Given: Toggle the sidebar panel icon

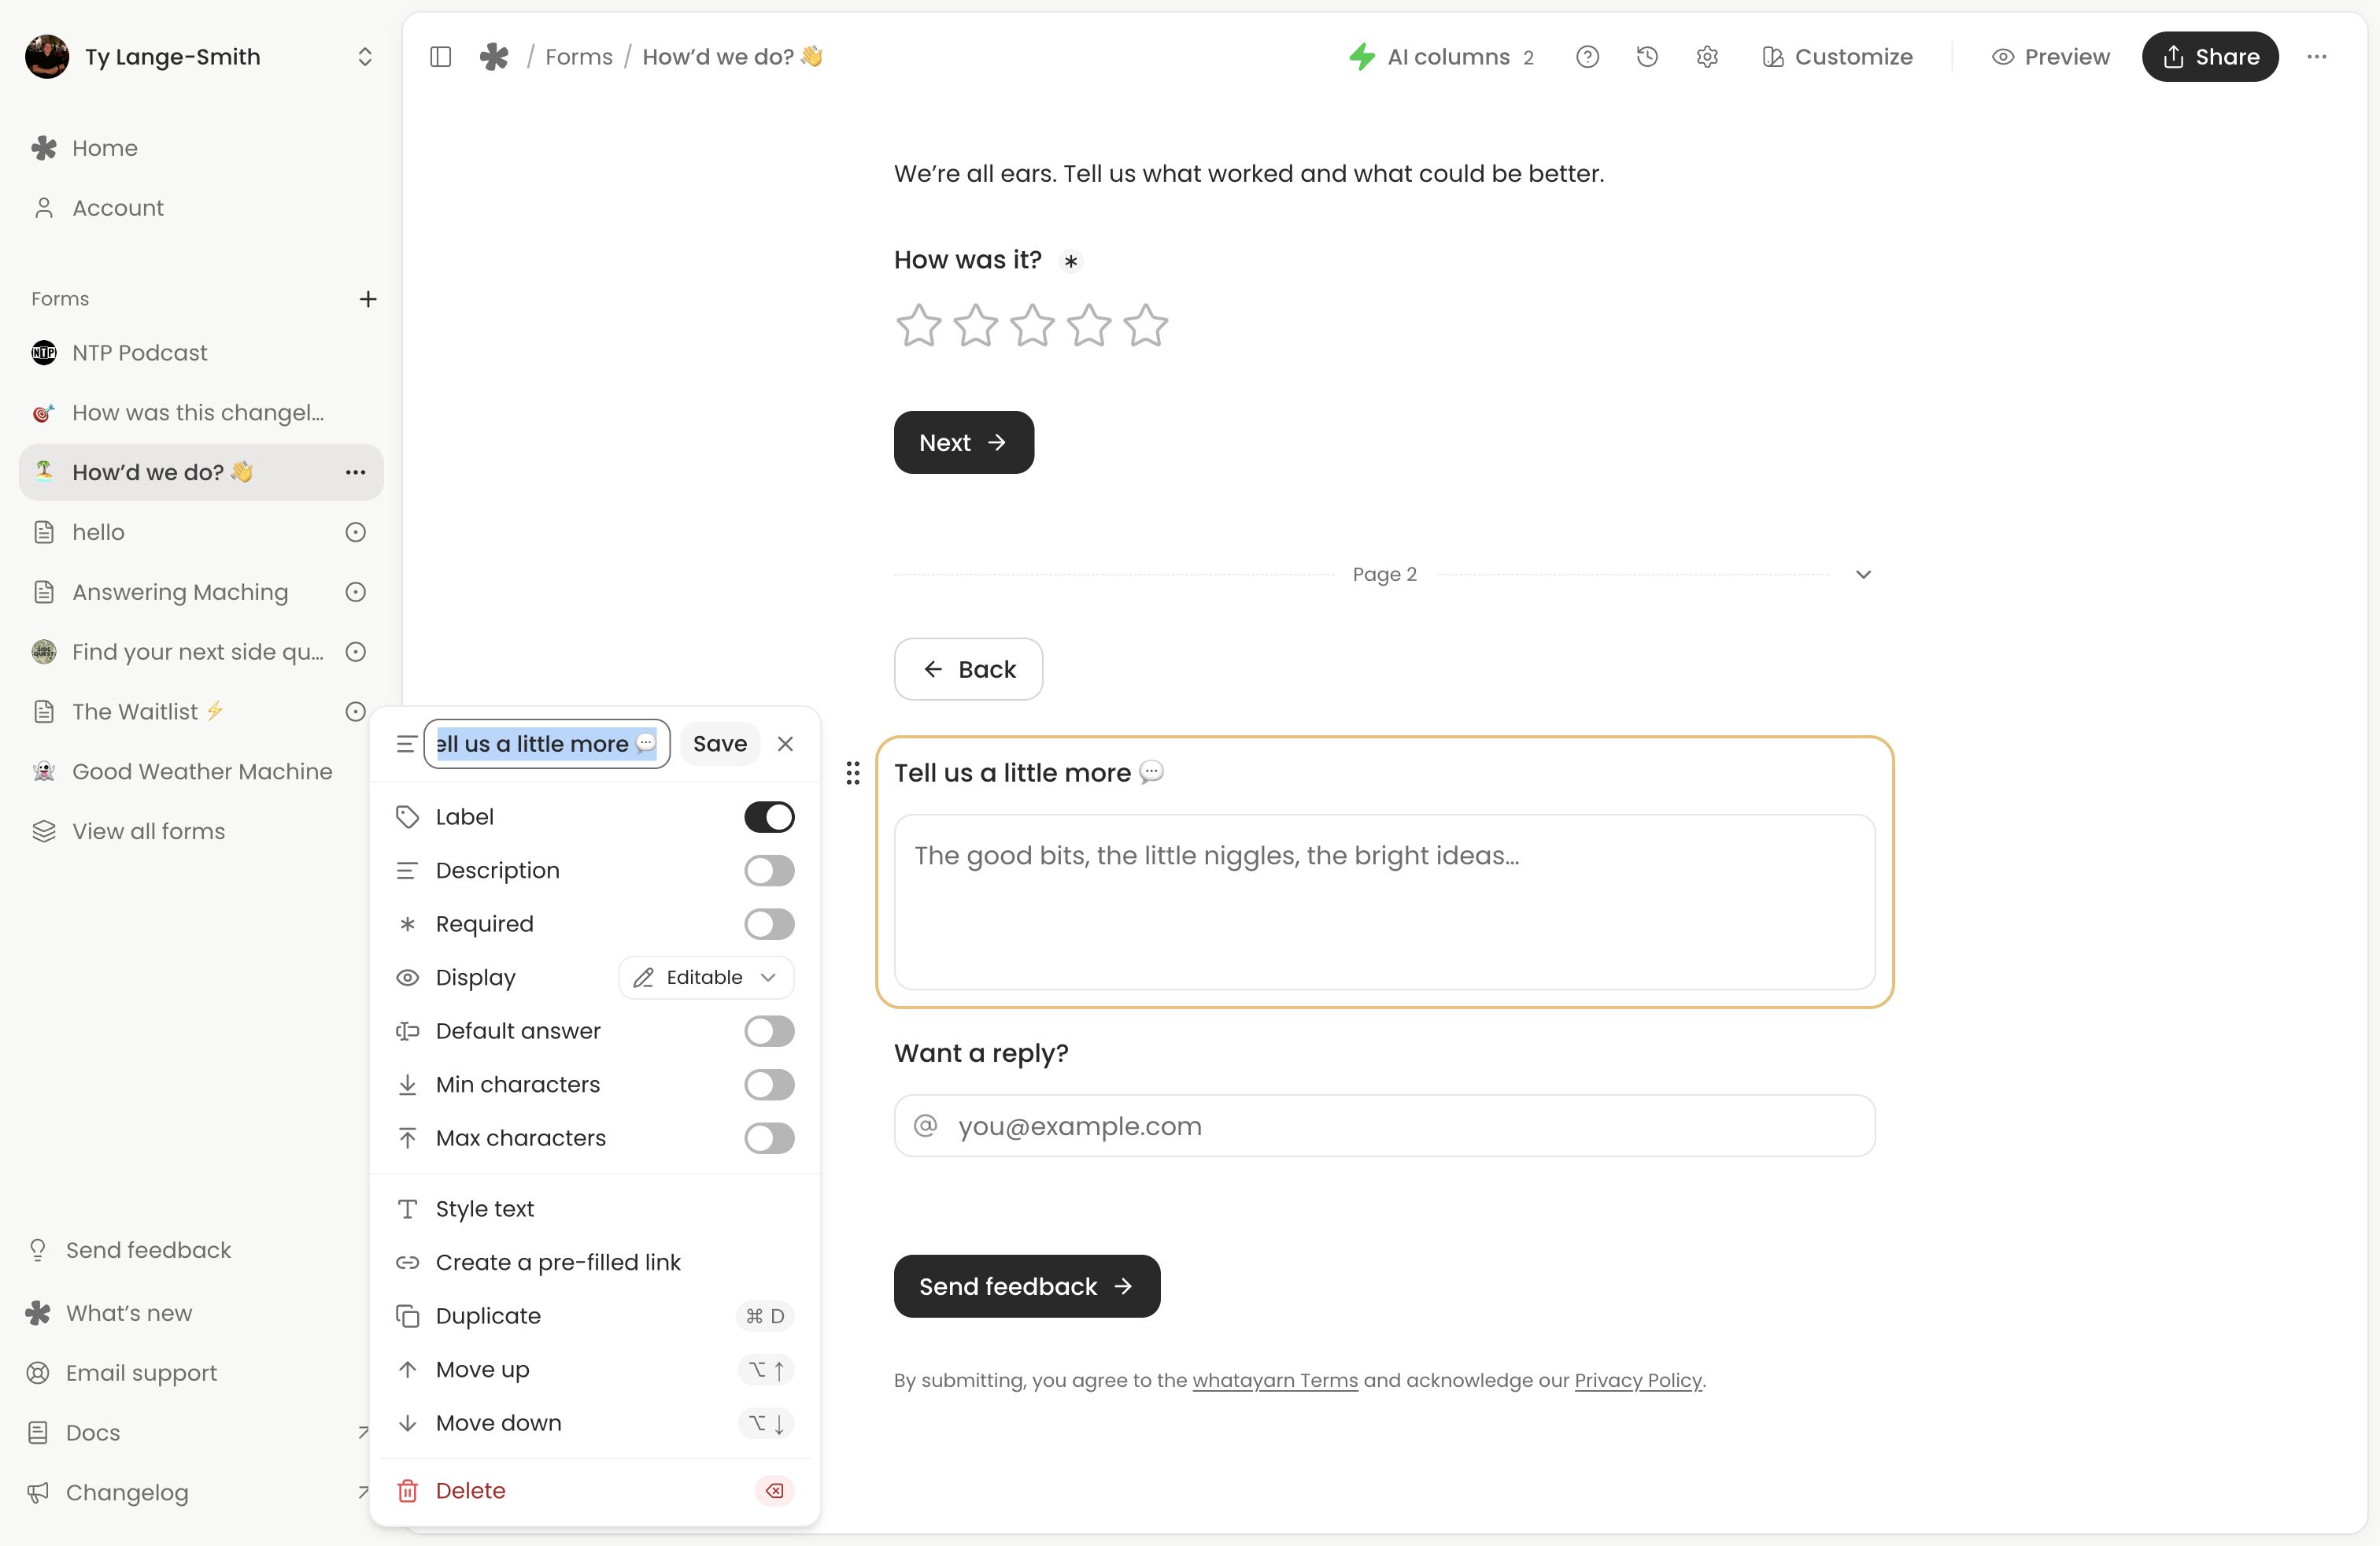Looking at the screenshot, I should pyautogui.click(x=440, y=57).
